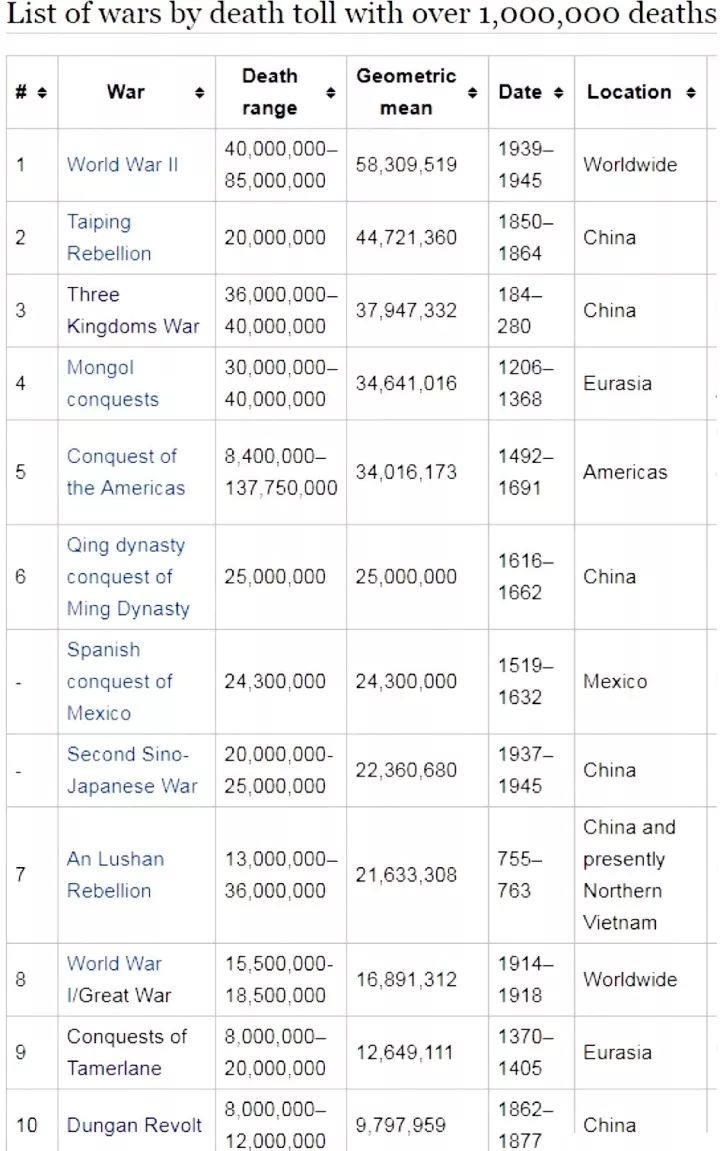Image resolution: width=720 pixels, height=1151 pixels.
Task: Sort by Death range column arrows
Action: (331, 92)
